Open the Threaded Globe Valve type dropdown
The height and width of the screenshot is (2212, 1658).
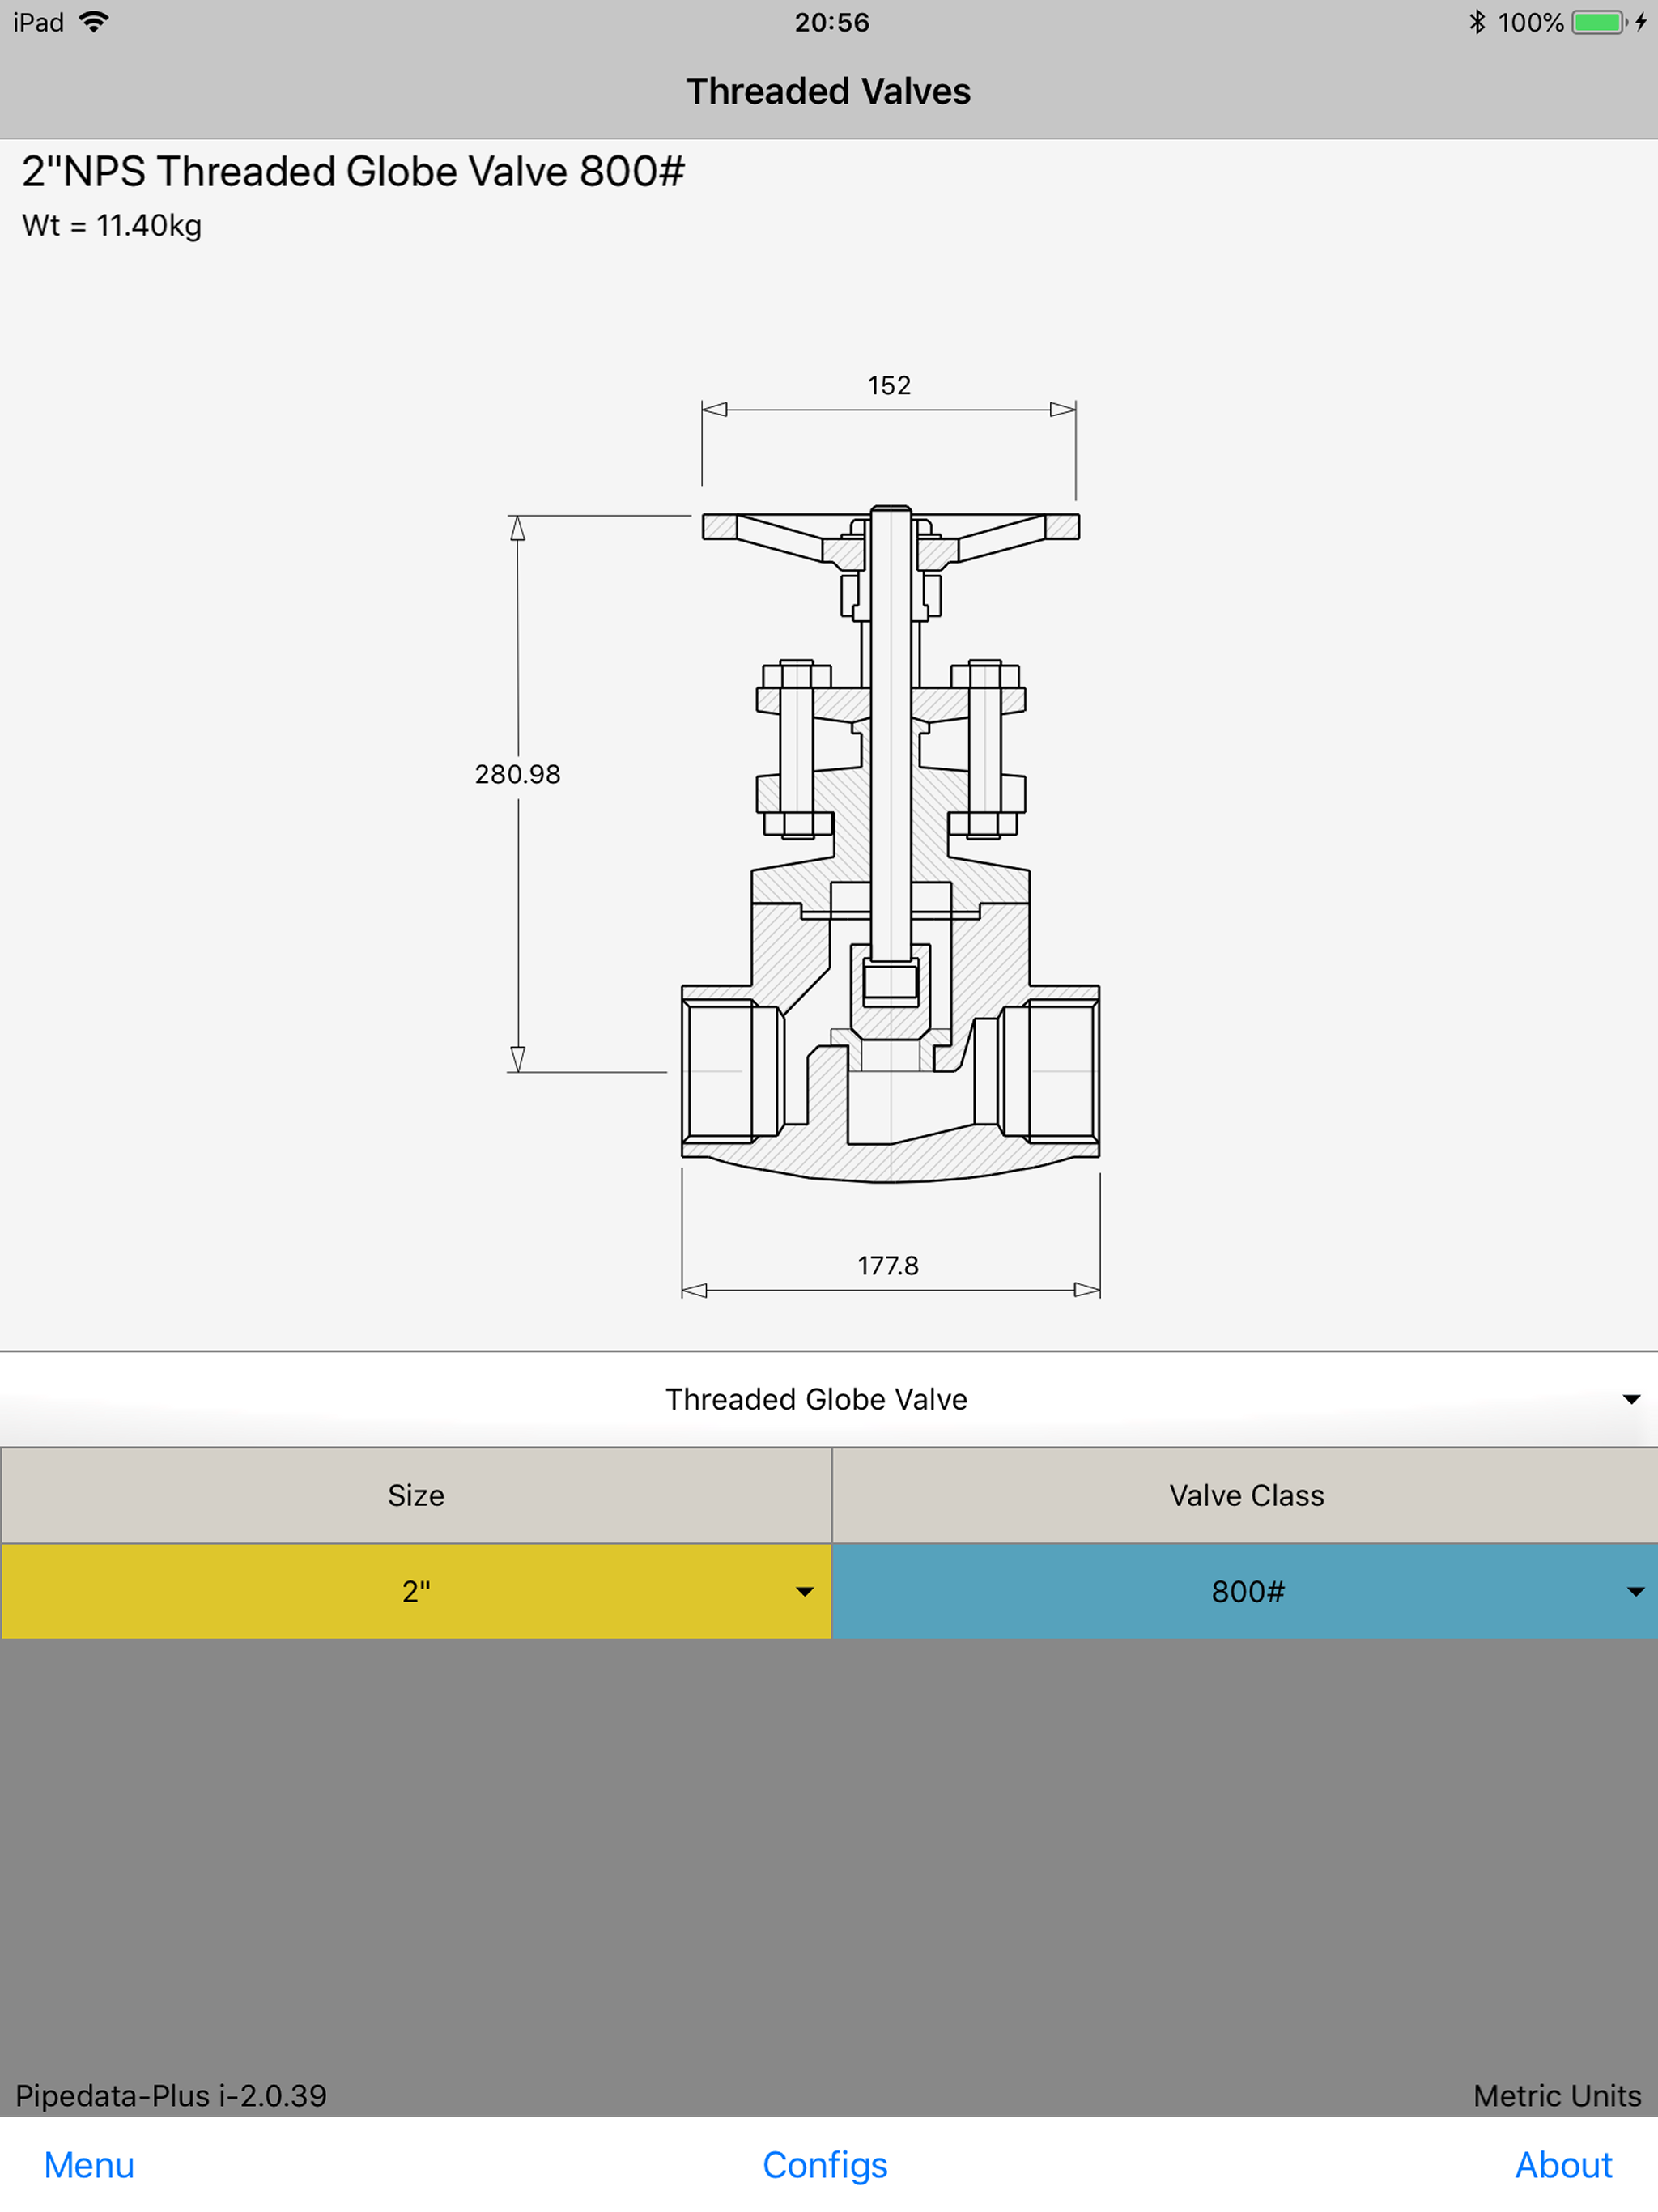click(816, 1399)
